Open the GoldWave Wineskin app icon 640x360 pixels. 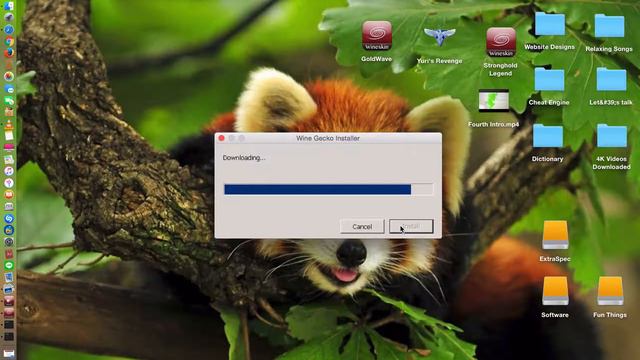(x=377, y=36)
